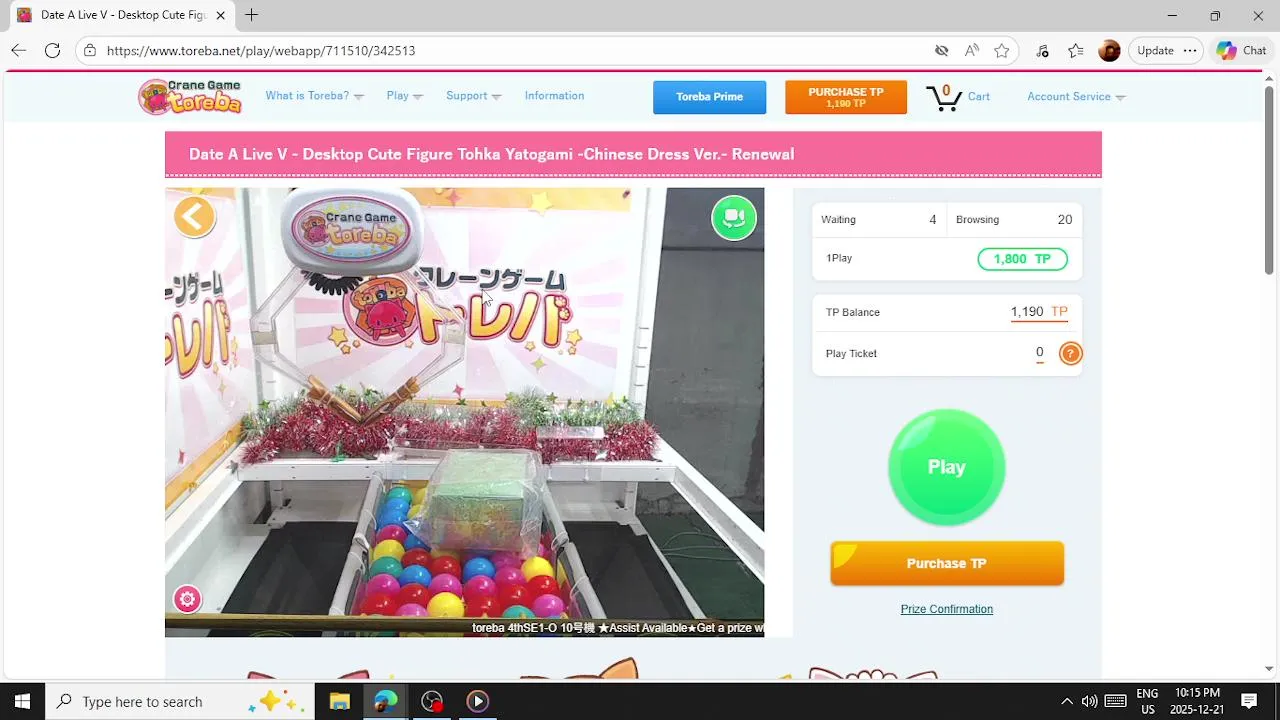Screen dimensions: 1280x720
Task: Click the yellow back arrow on video
Action: [x=194, y=216]
